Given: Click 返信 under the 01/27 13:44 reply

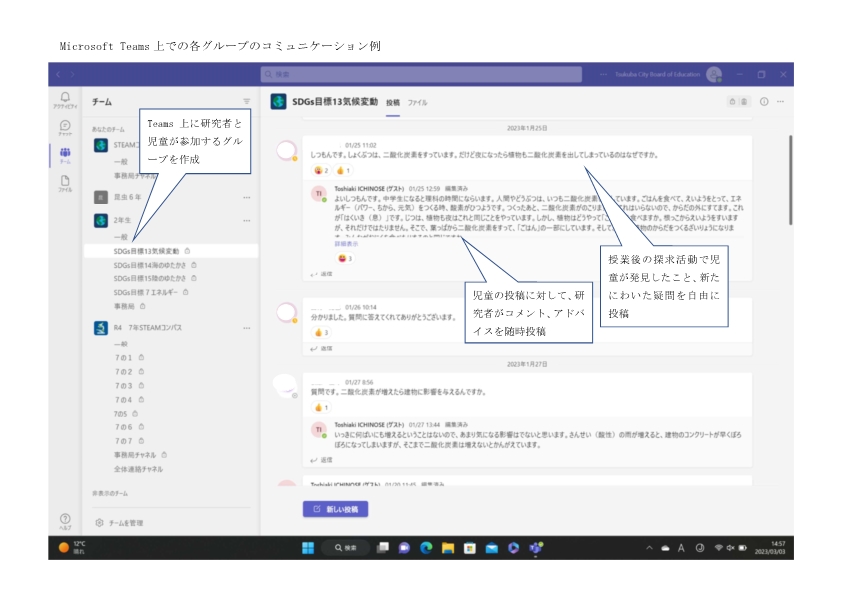Looking at the screenshot, I should coord(322,460).
